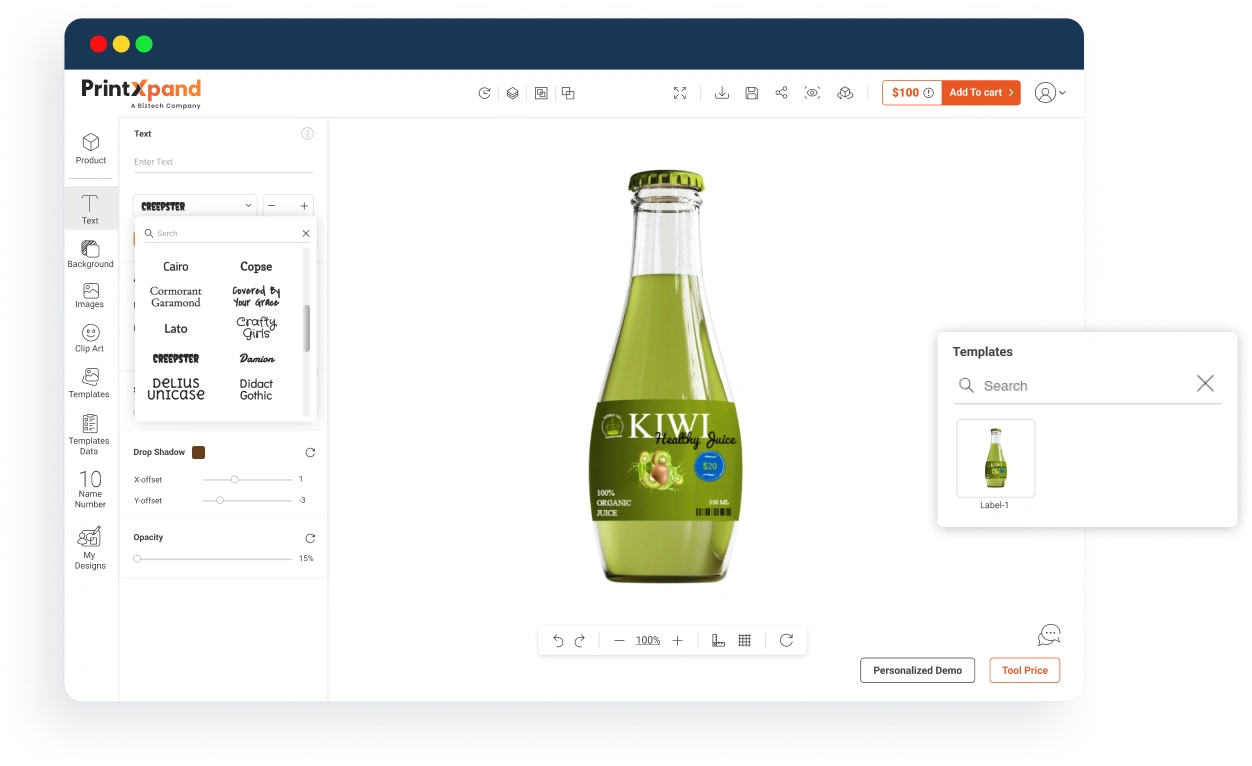Undo the last action
The width and height of the screenshot is (1252, 766).
tap(558, 640)
